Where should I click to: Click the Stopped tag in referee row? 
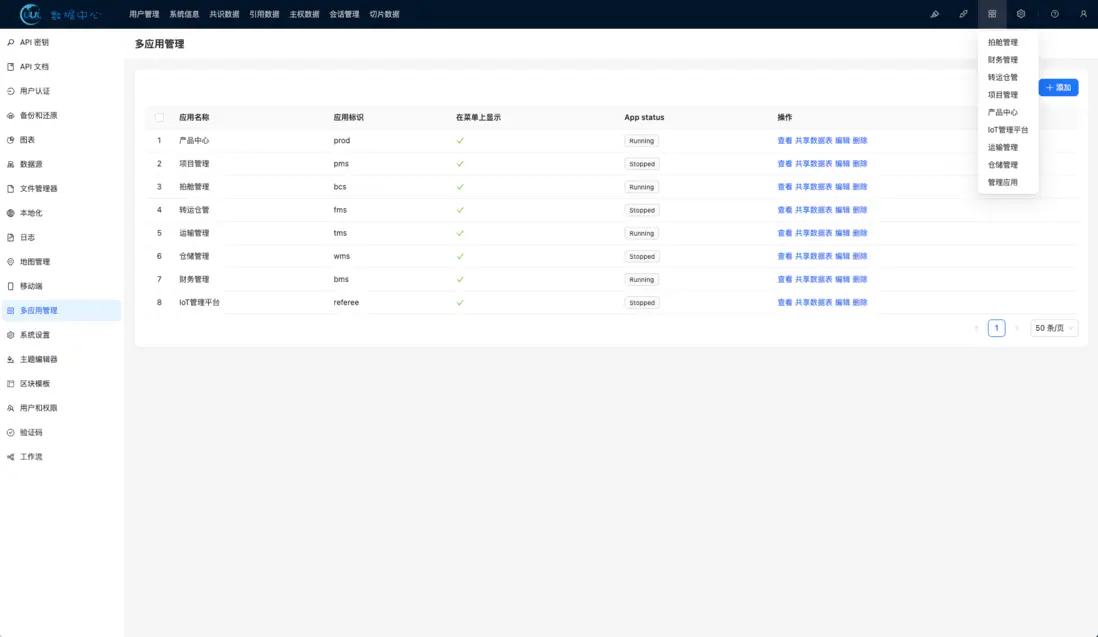pyautogui.click(x=641, y=302)
